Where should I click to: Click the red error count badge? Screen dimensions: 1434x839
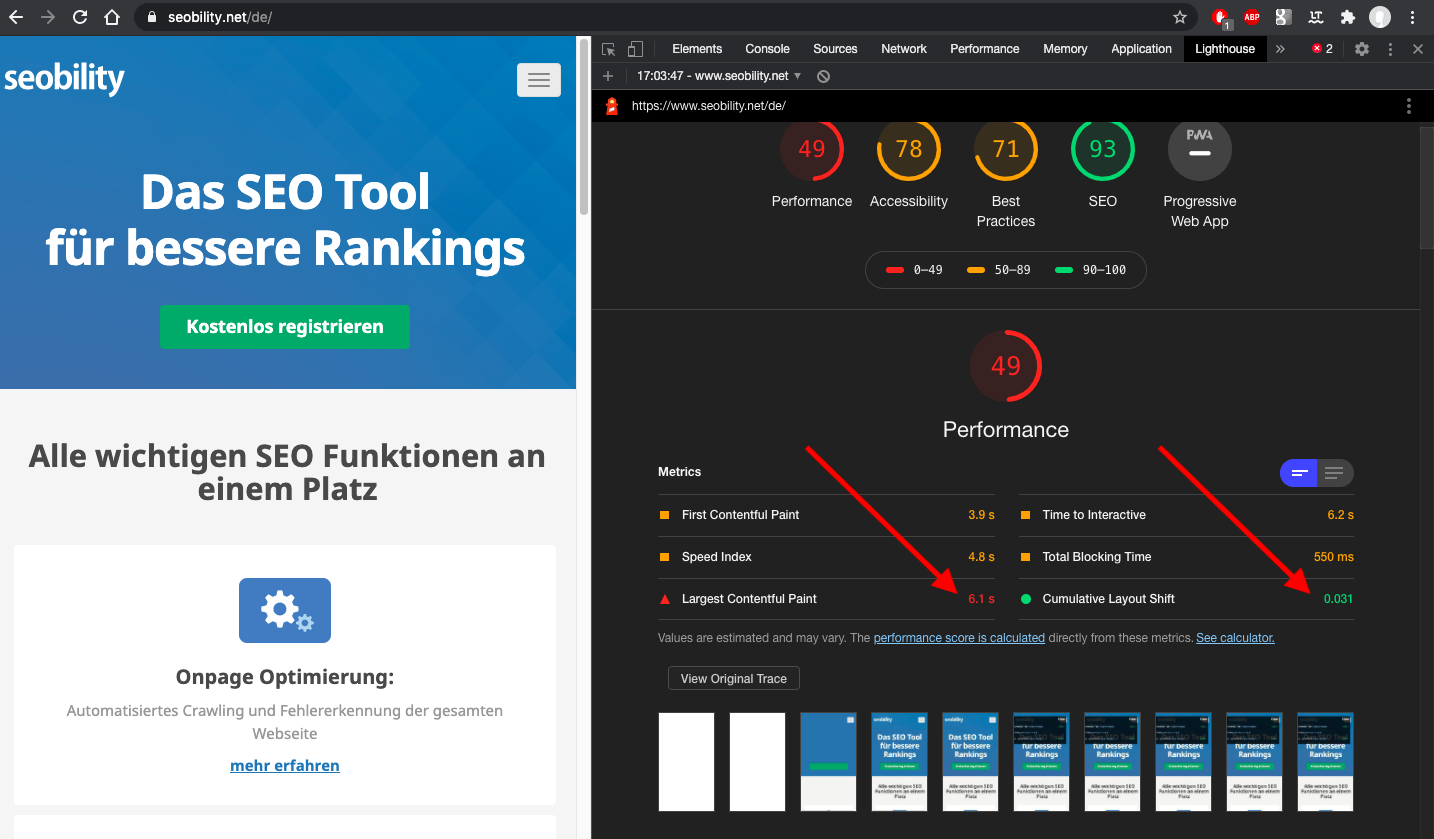[1323, 49]
